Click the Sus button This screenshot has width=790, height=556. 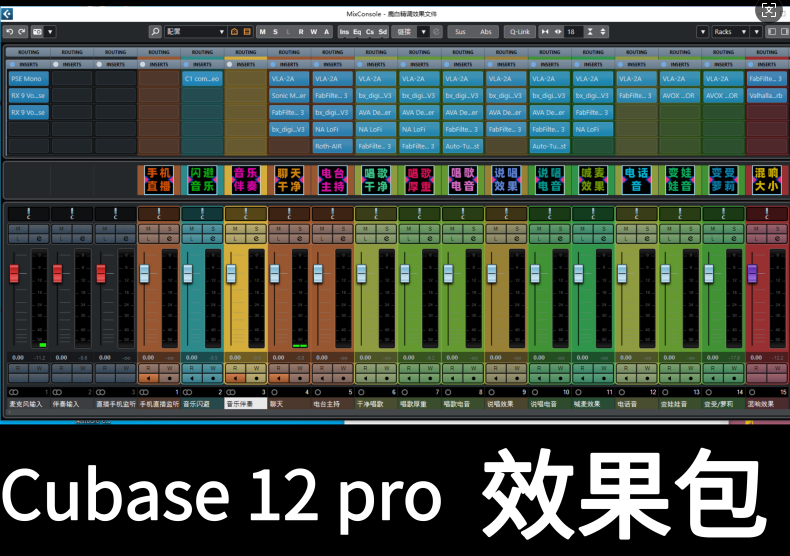(x=460, y=32)
